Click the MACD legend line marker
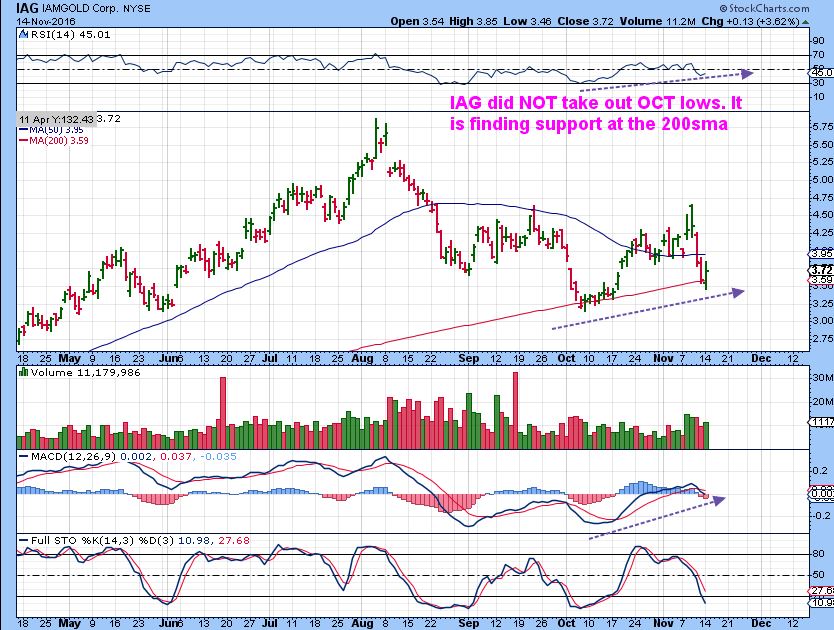Image resolution: width=834 pixels, height=630 pixels. click(23, 457)
